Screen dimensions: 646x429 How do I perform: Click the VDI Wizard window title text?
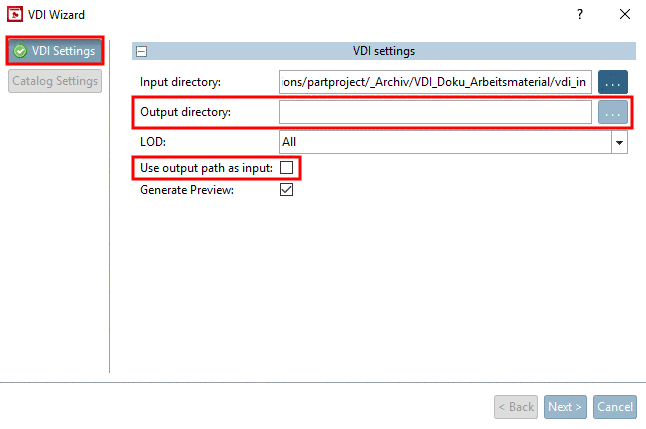pyautogui.click(x=57, y=15)
